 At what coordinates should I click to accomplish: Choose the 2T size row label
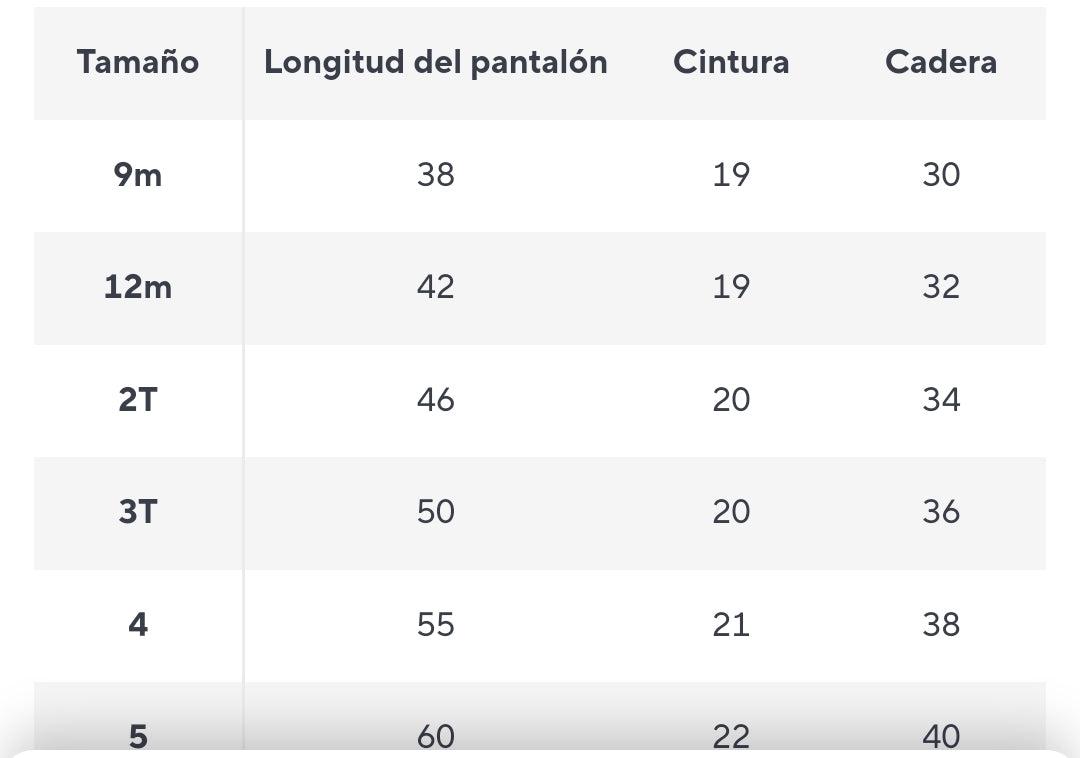click(x=138, y=400)
